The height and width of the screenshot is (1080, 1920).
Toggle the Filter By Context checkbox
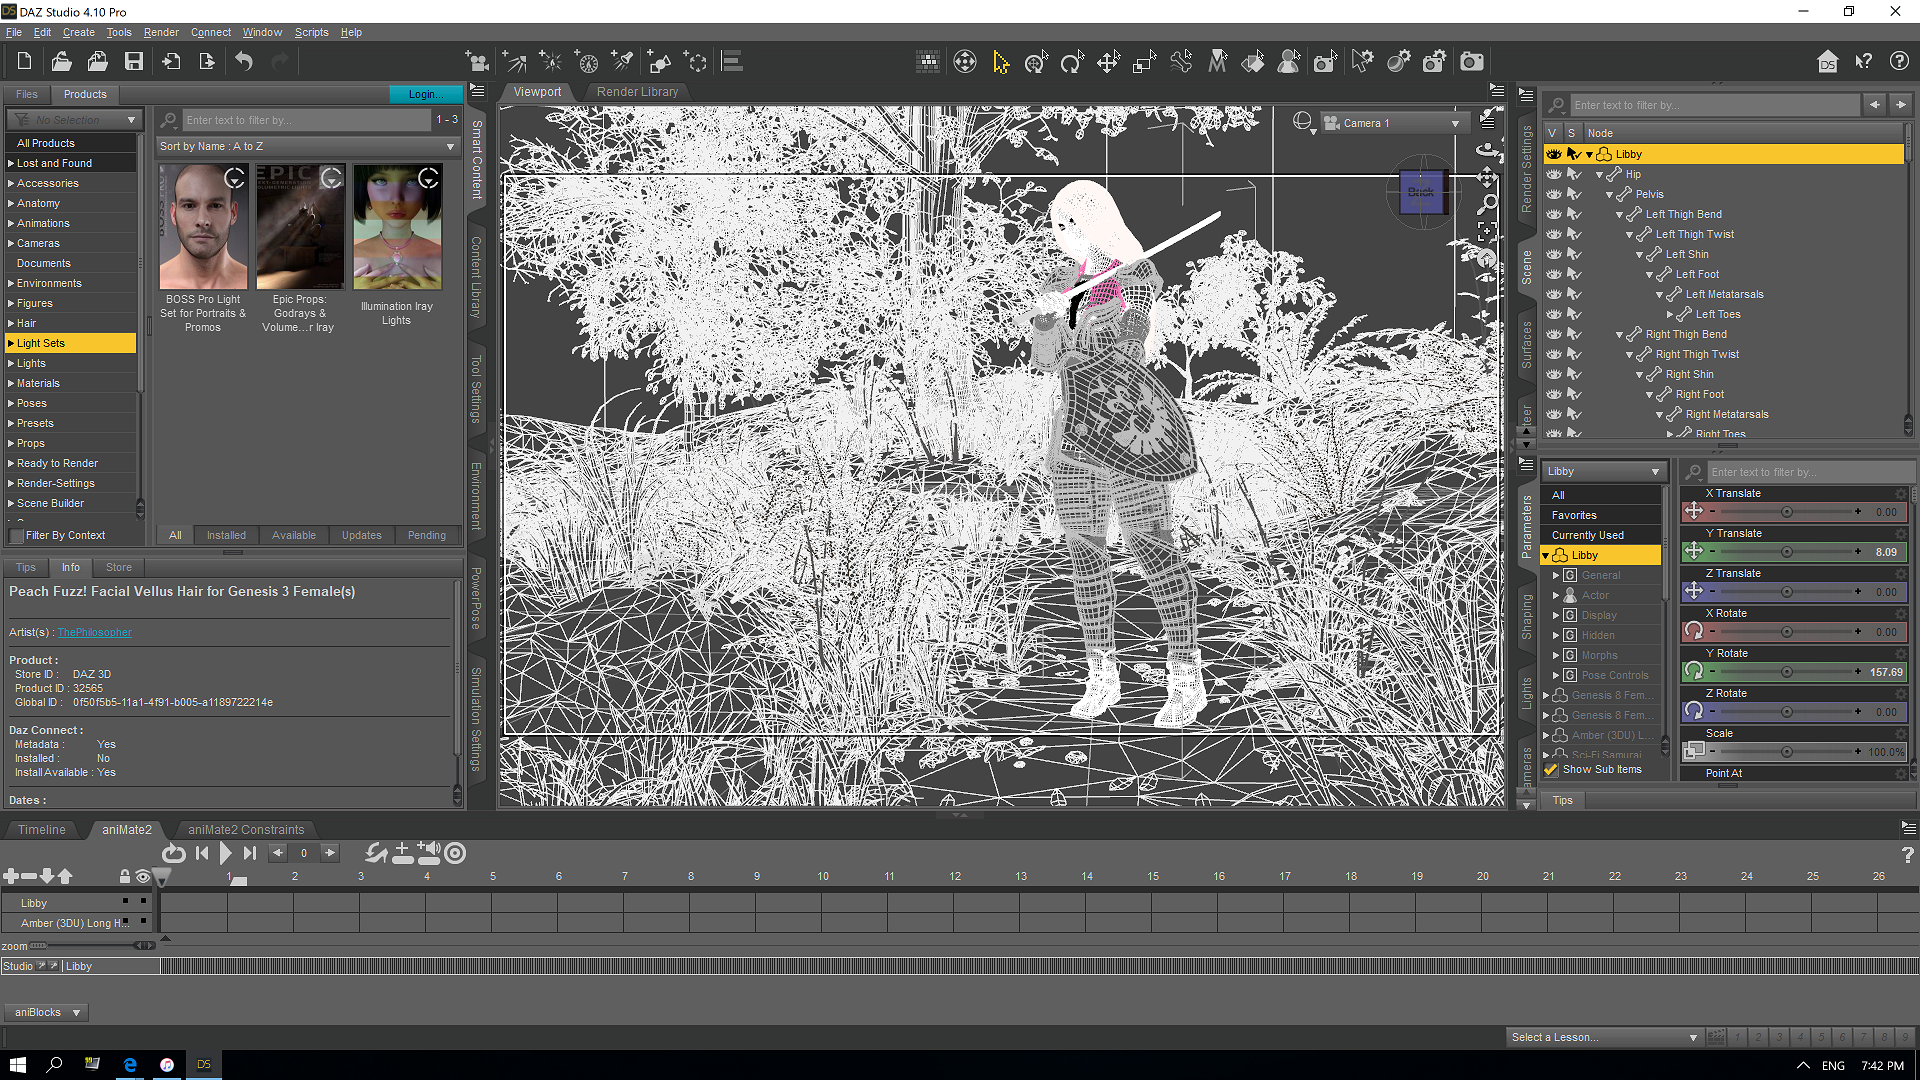click(16, 536)
